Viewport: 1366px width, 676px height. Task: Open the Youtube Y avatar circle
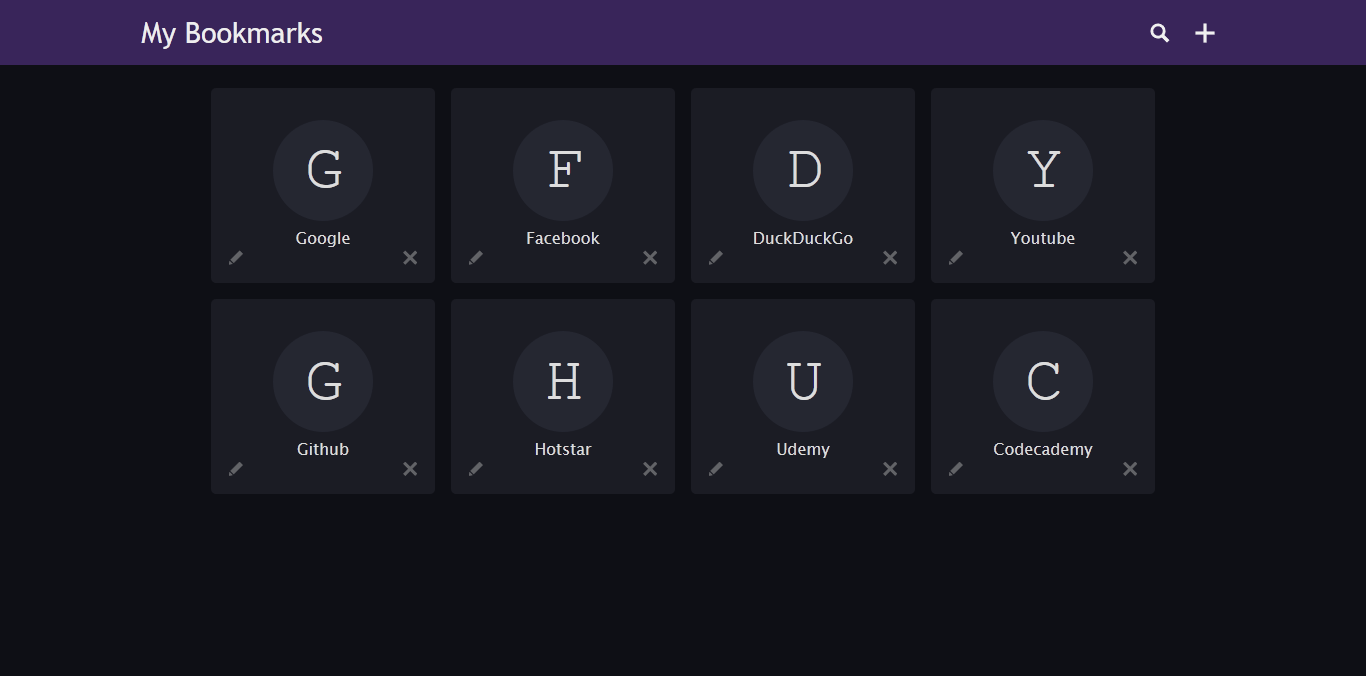coord(1043,170)
